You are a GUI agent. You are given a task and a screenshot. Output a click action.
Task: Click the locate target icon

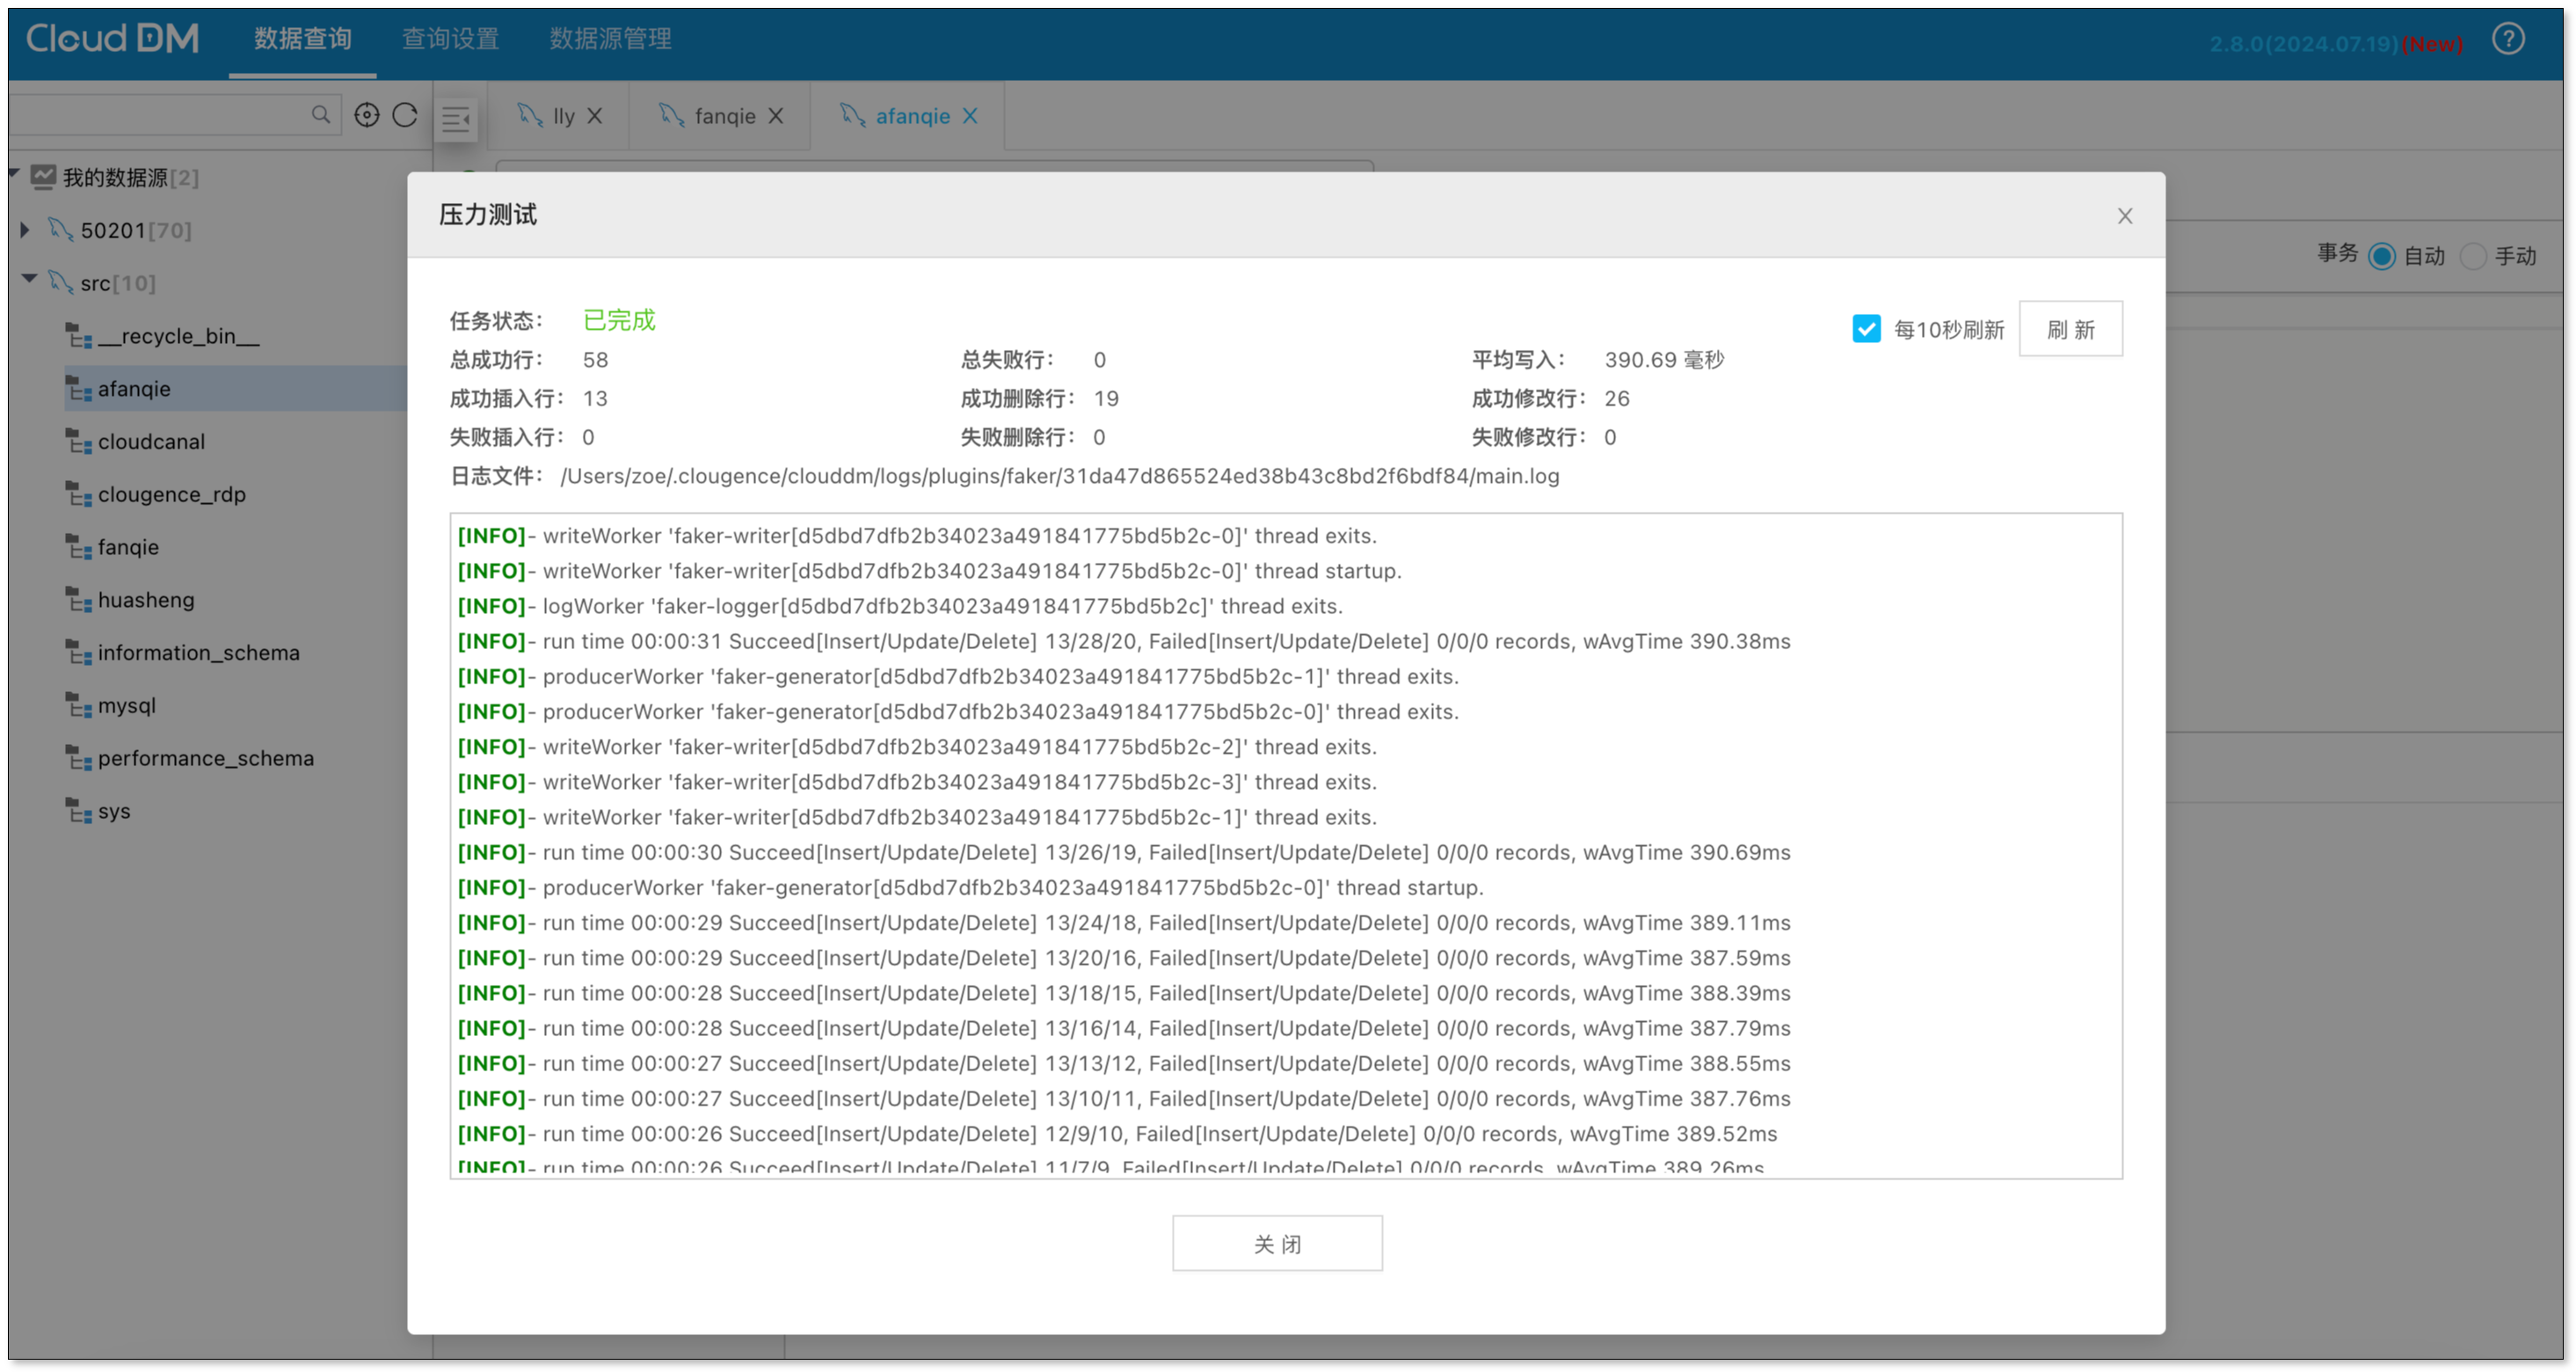(x=367, y=115)
